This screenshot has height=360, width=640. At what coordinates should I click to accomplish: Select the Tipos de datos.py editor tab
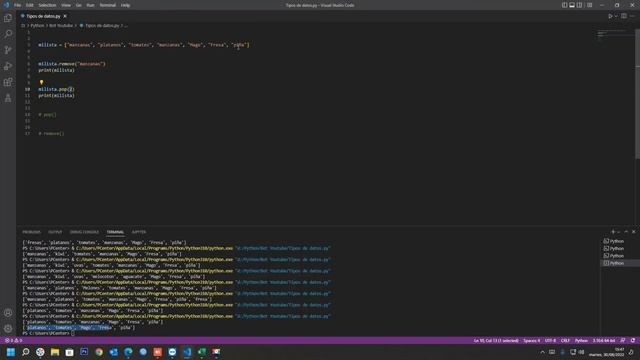[x=43, y=16]
